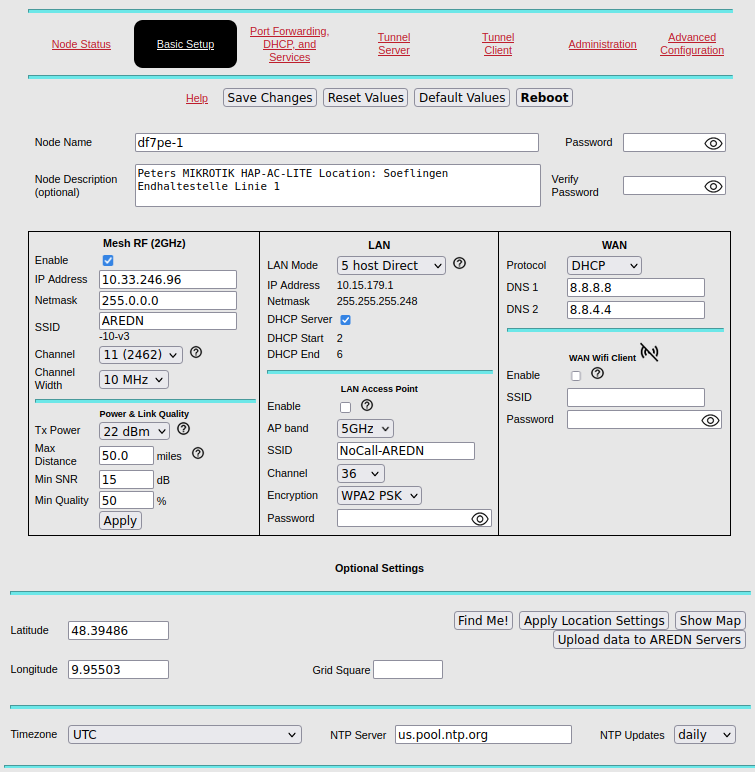The height and width of the screenshot is (772, 755).
Task: Open the WAN Protocol DHCP dropdown
Action: (604, 265)
